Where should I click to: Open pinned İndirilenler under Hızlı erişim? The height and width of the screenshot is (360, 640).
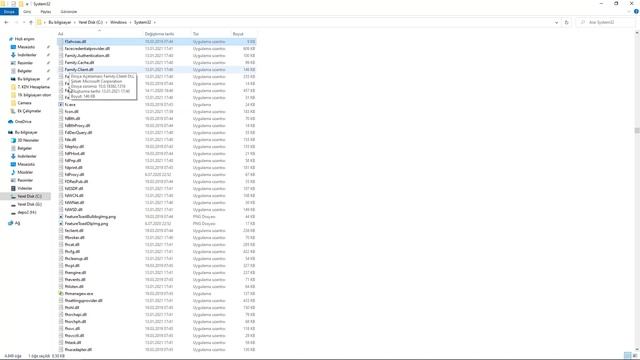pos(27,55)
